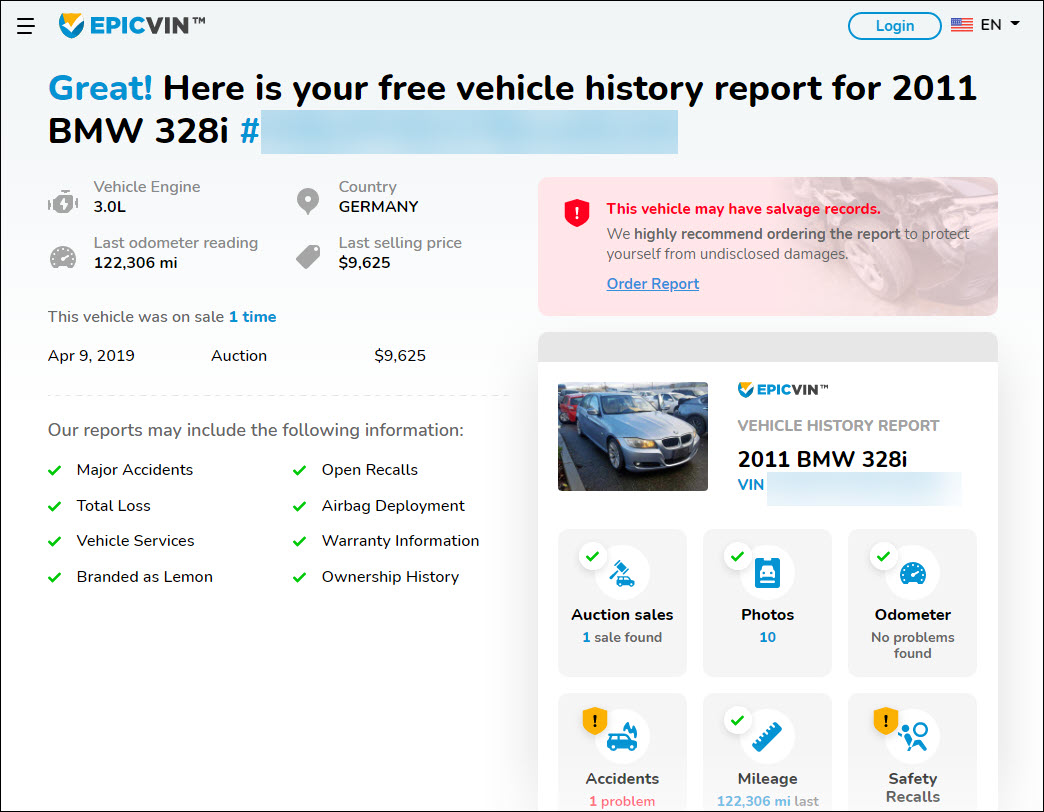Screen dimensions: 1044x812
Task: Click green checkmark beside Open Recalls
Action: tap(300, 471)
